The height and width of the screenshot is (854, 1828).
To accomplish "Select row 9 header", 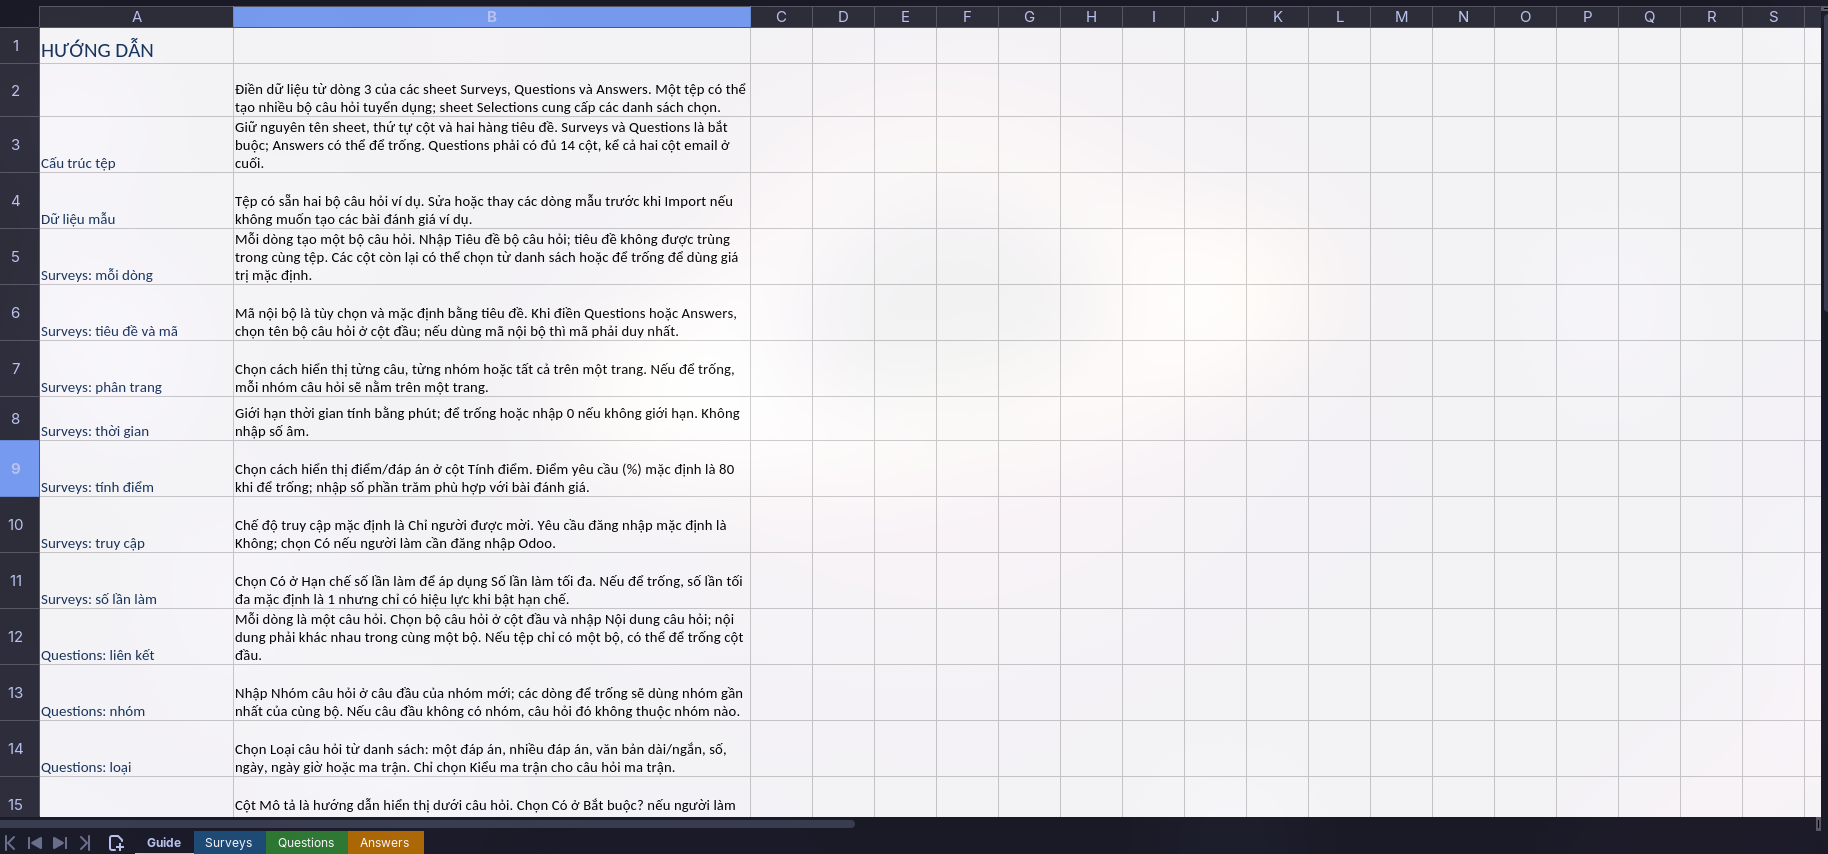I will pos(16,469).
